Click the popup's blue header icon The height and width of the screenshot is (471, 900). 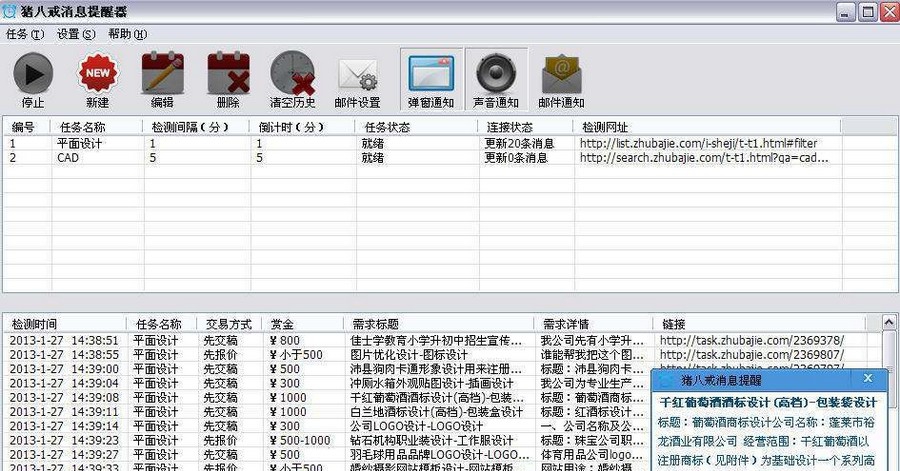tap(666, 380)
